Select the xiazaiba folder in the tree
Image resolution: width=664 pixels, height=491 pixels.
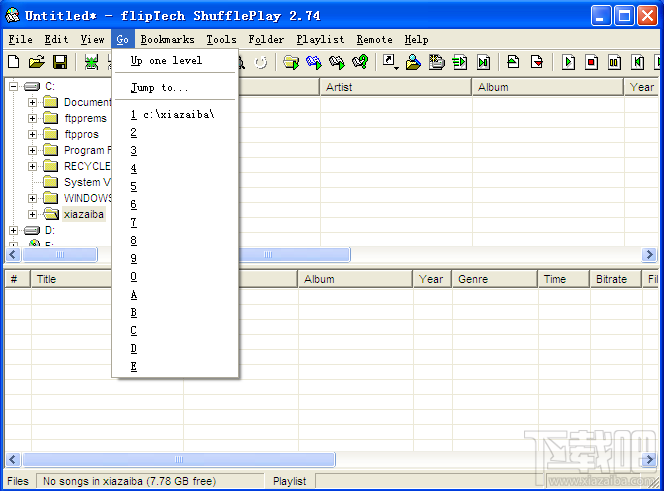[83, 214]
